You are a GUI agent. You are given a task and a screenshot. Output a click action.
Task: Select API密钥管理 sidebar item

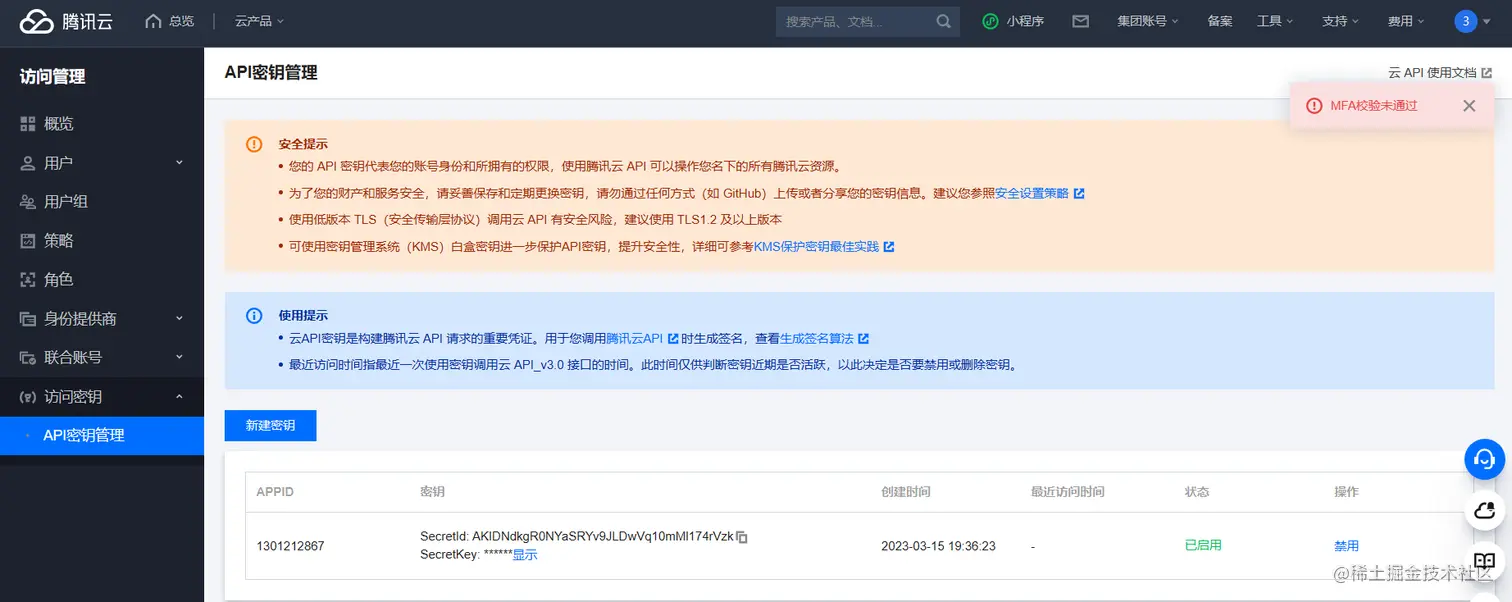pos(102,436)
